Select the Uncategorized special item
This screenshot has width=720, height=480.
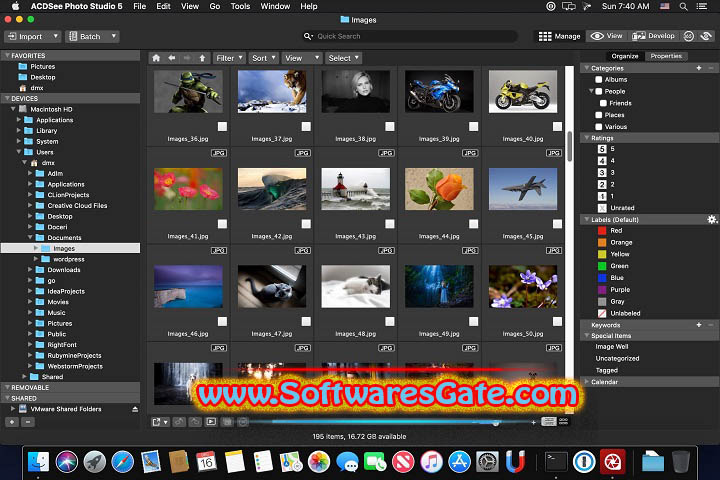(x=617, y=358)
